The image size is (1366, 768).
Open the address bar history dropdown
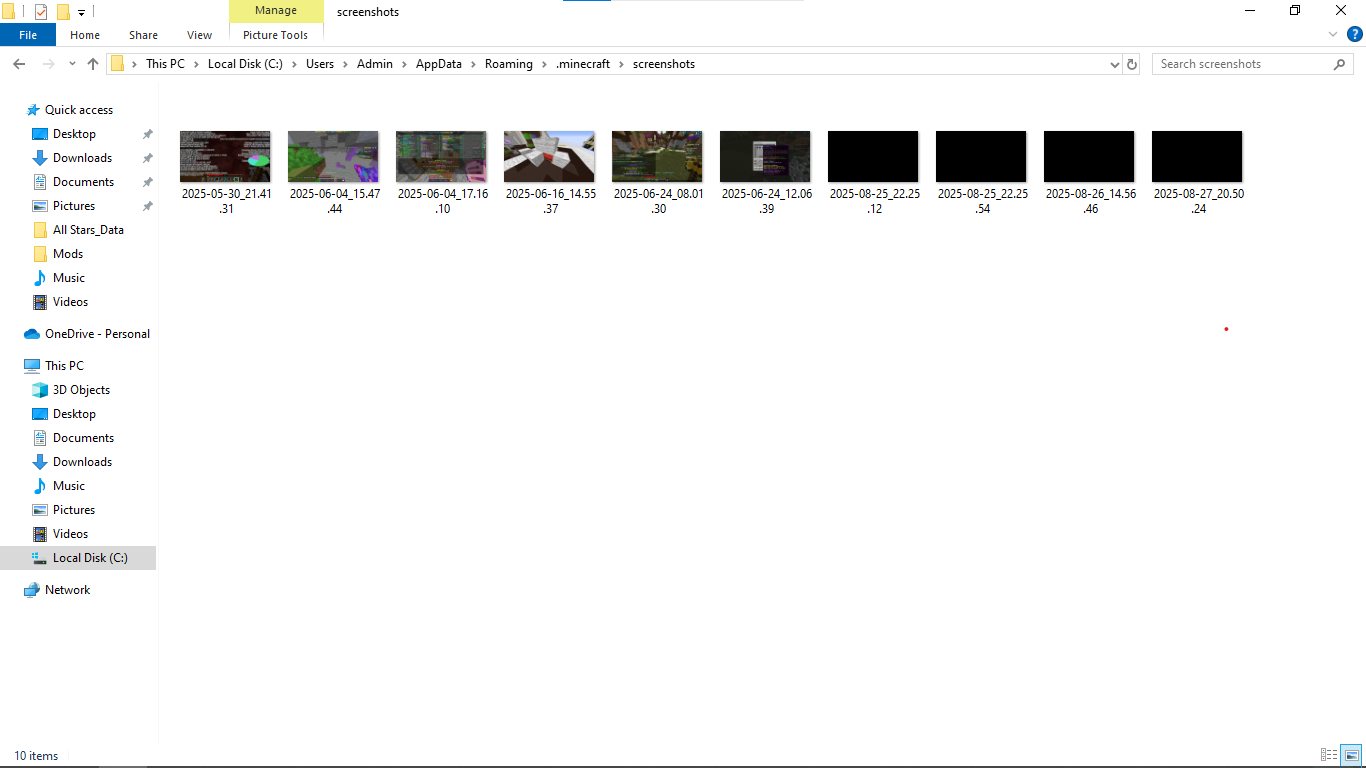1115,64
